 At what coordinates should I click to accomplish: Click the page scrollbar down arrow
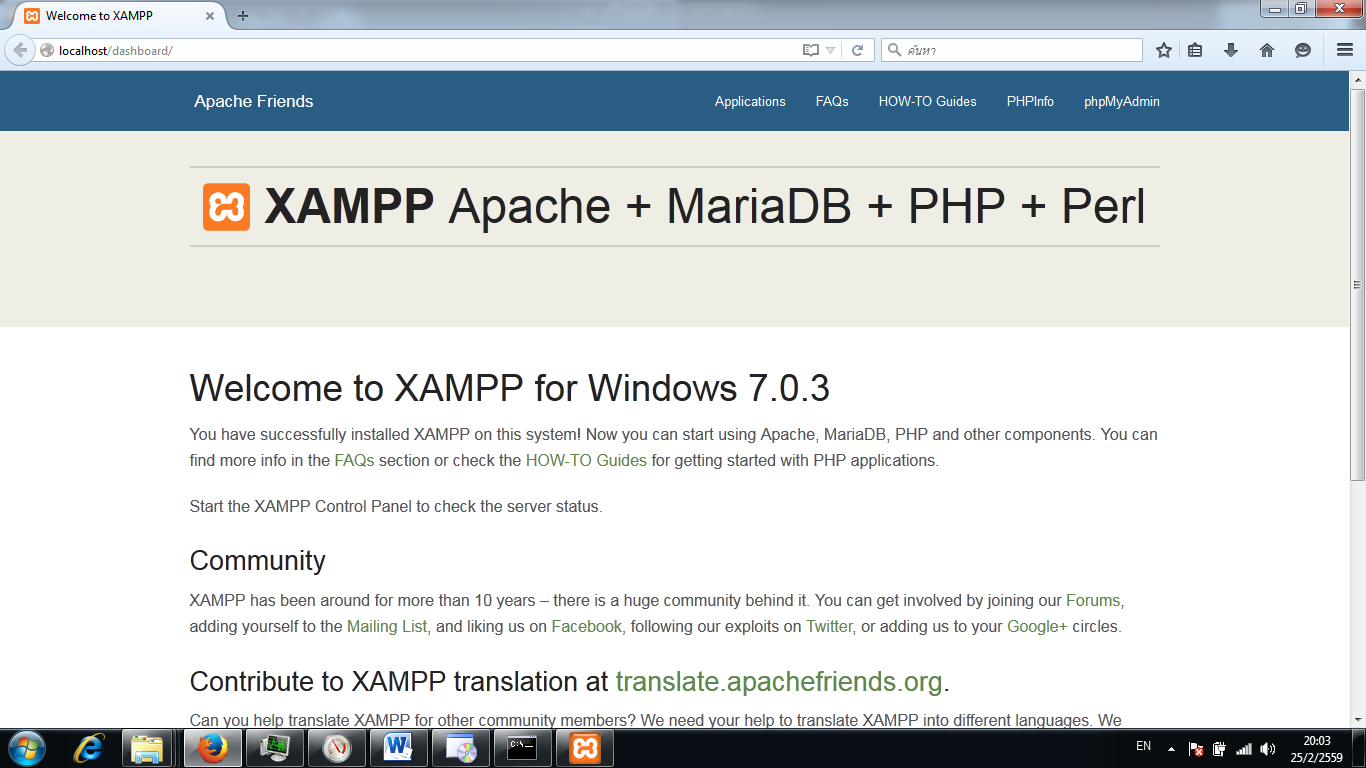(x=1357, y=719)
